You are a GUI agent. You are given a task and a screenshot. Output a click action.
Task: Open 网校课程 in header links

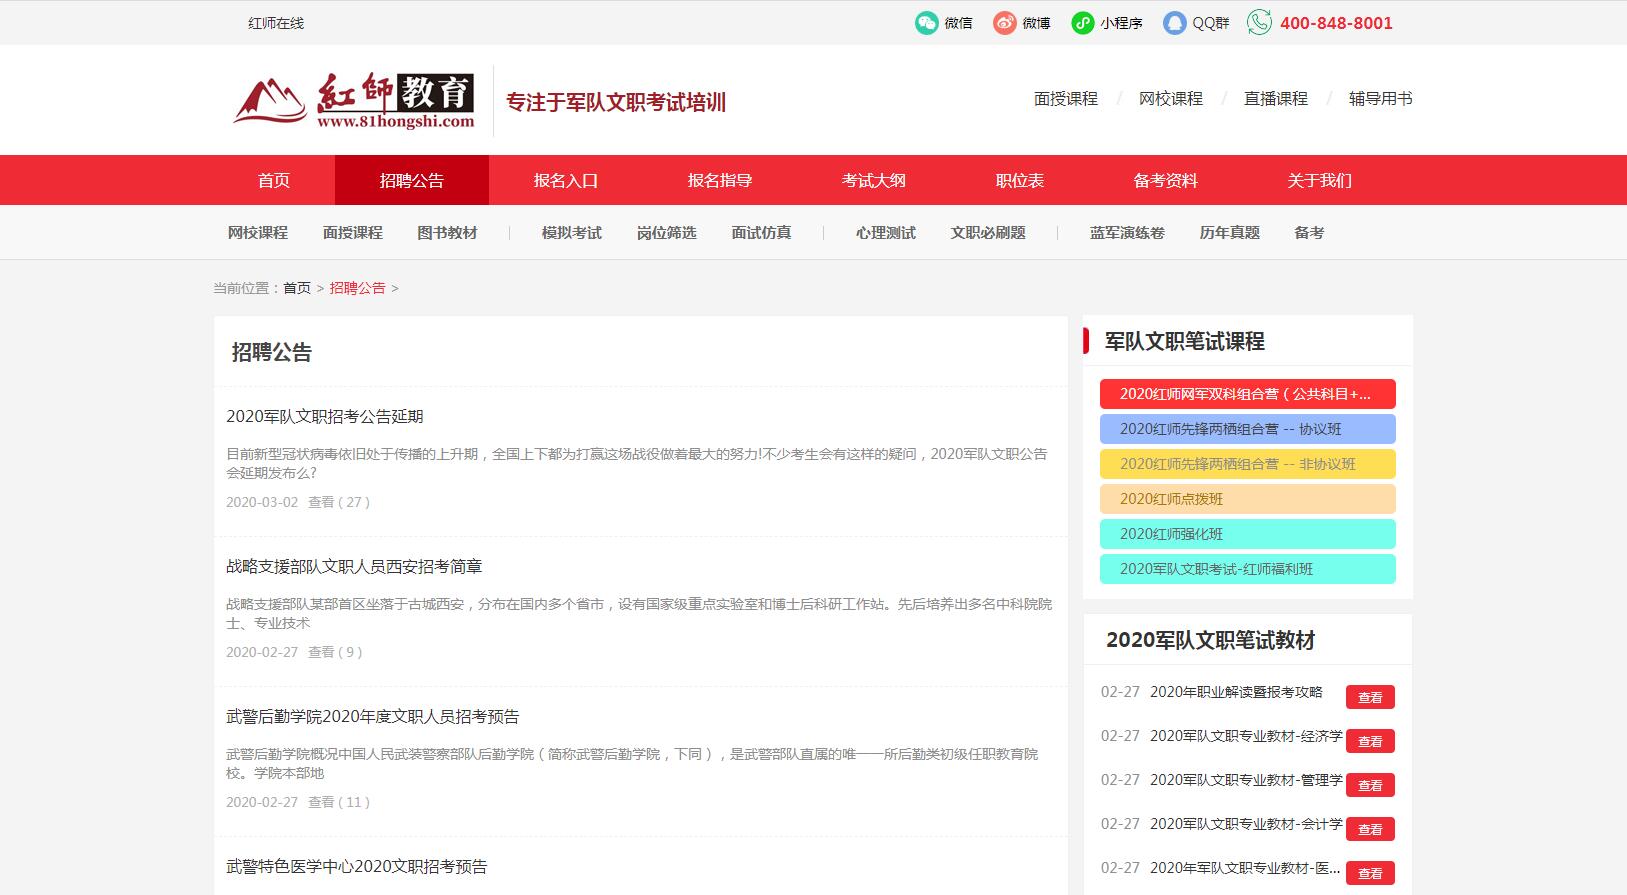pos(1171,99)
